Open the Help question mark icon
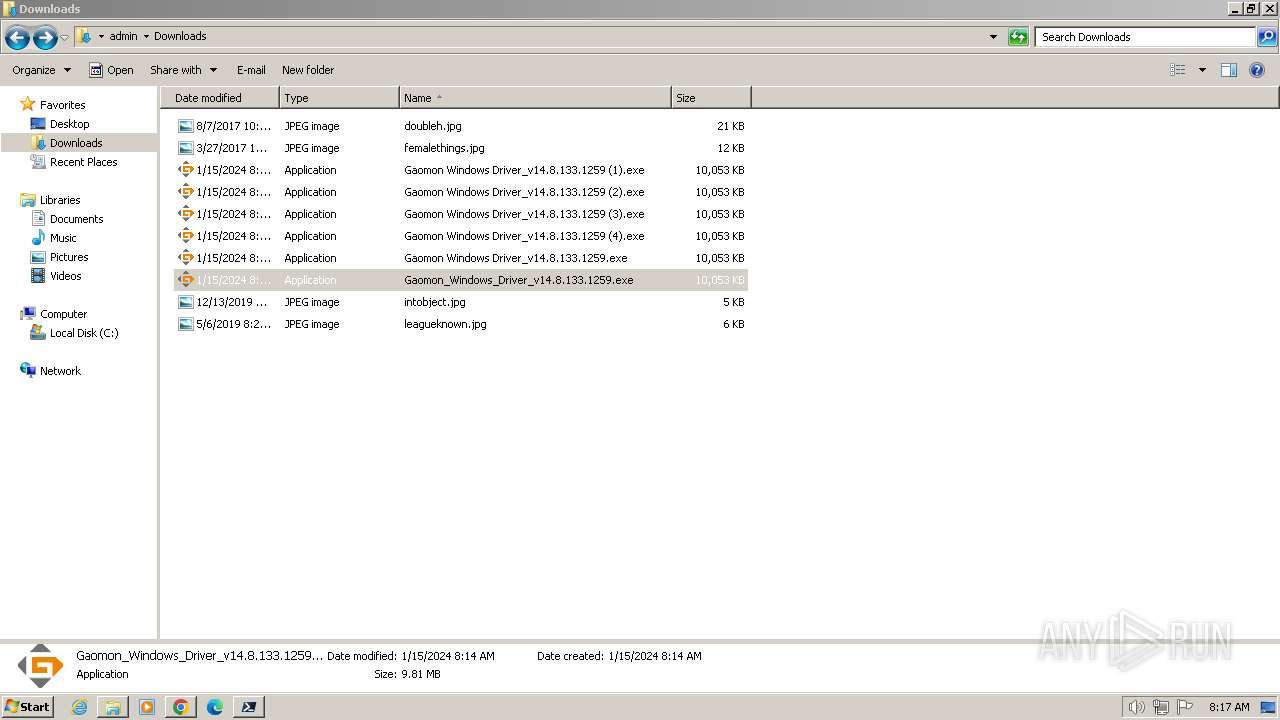Screen dimensions: 1280x720 point(1257,70)
